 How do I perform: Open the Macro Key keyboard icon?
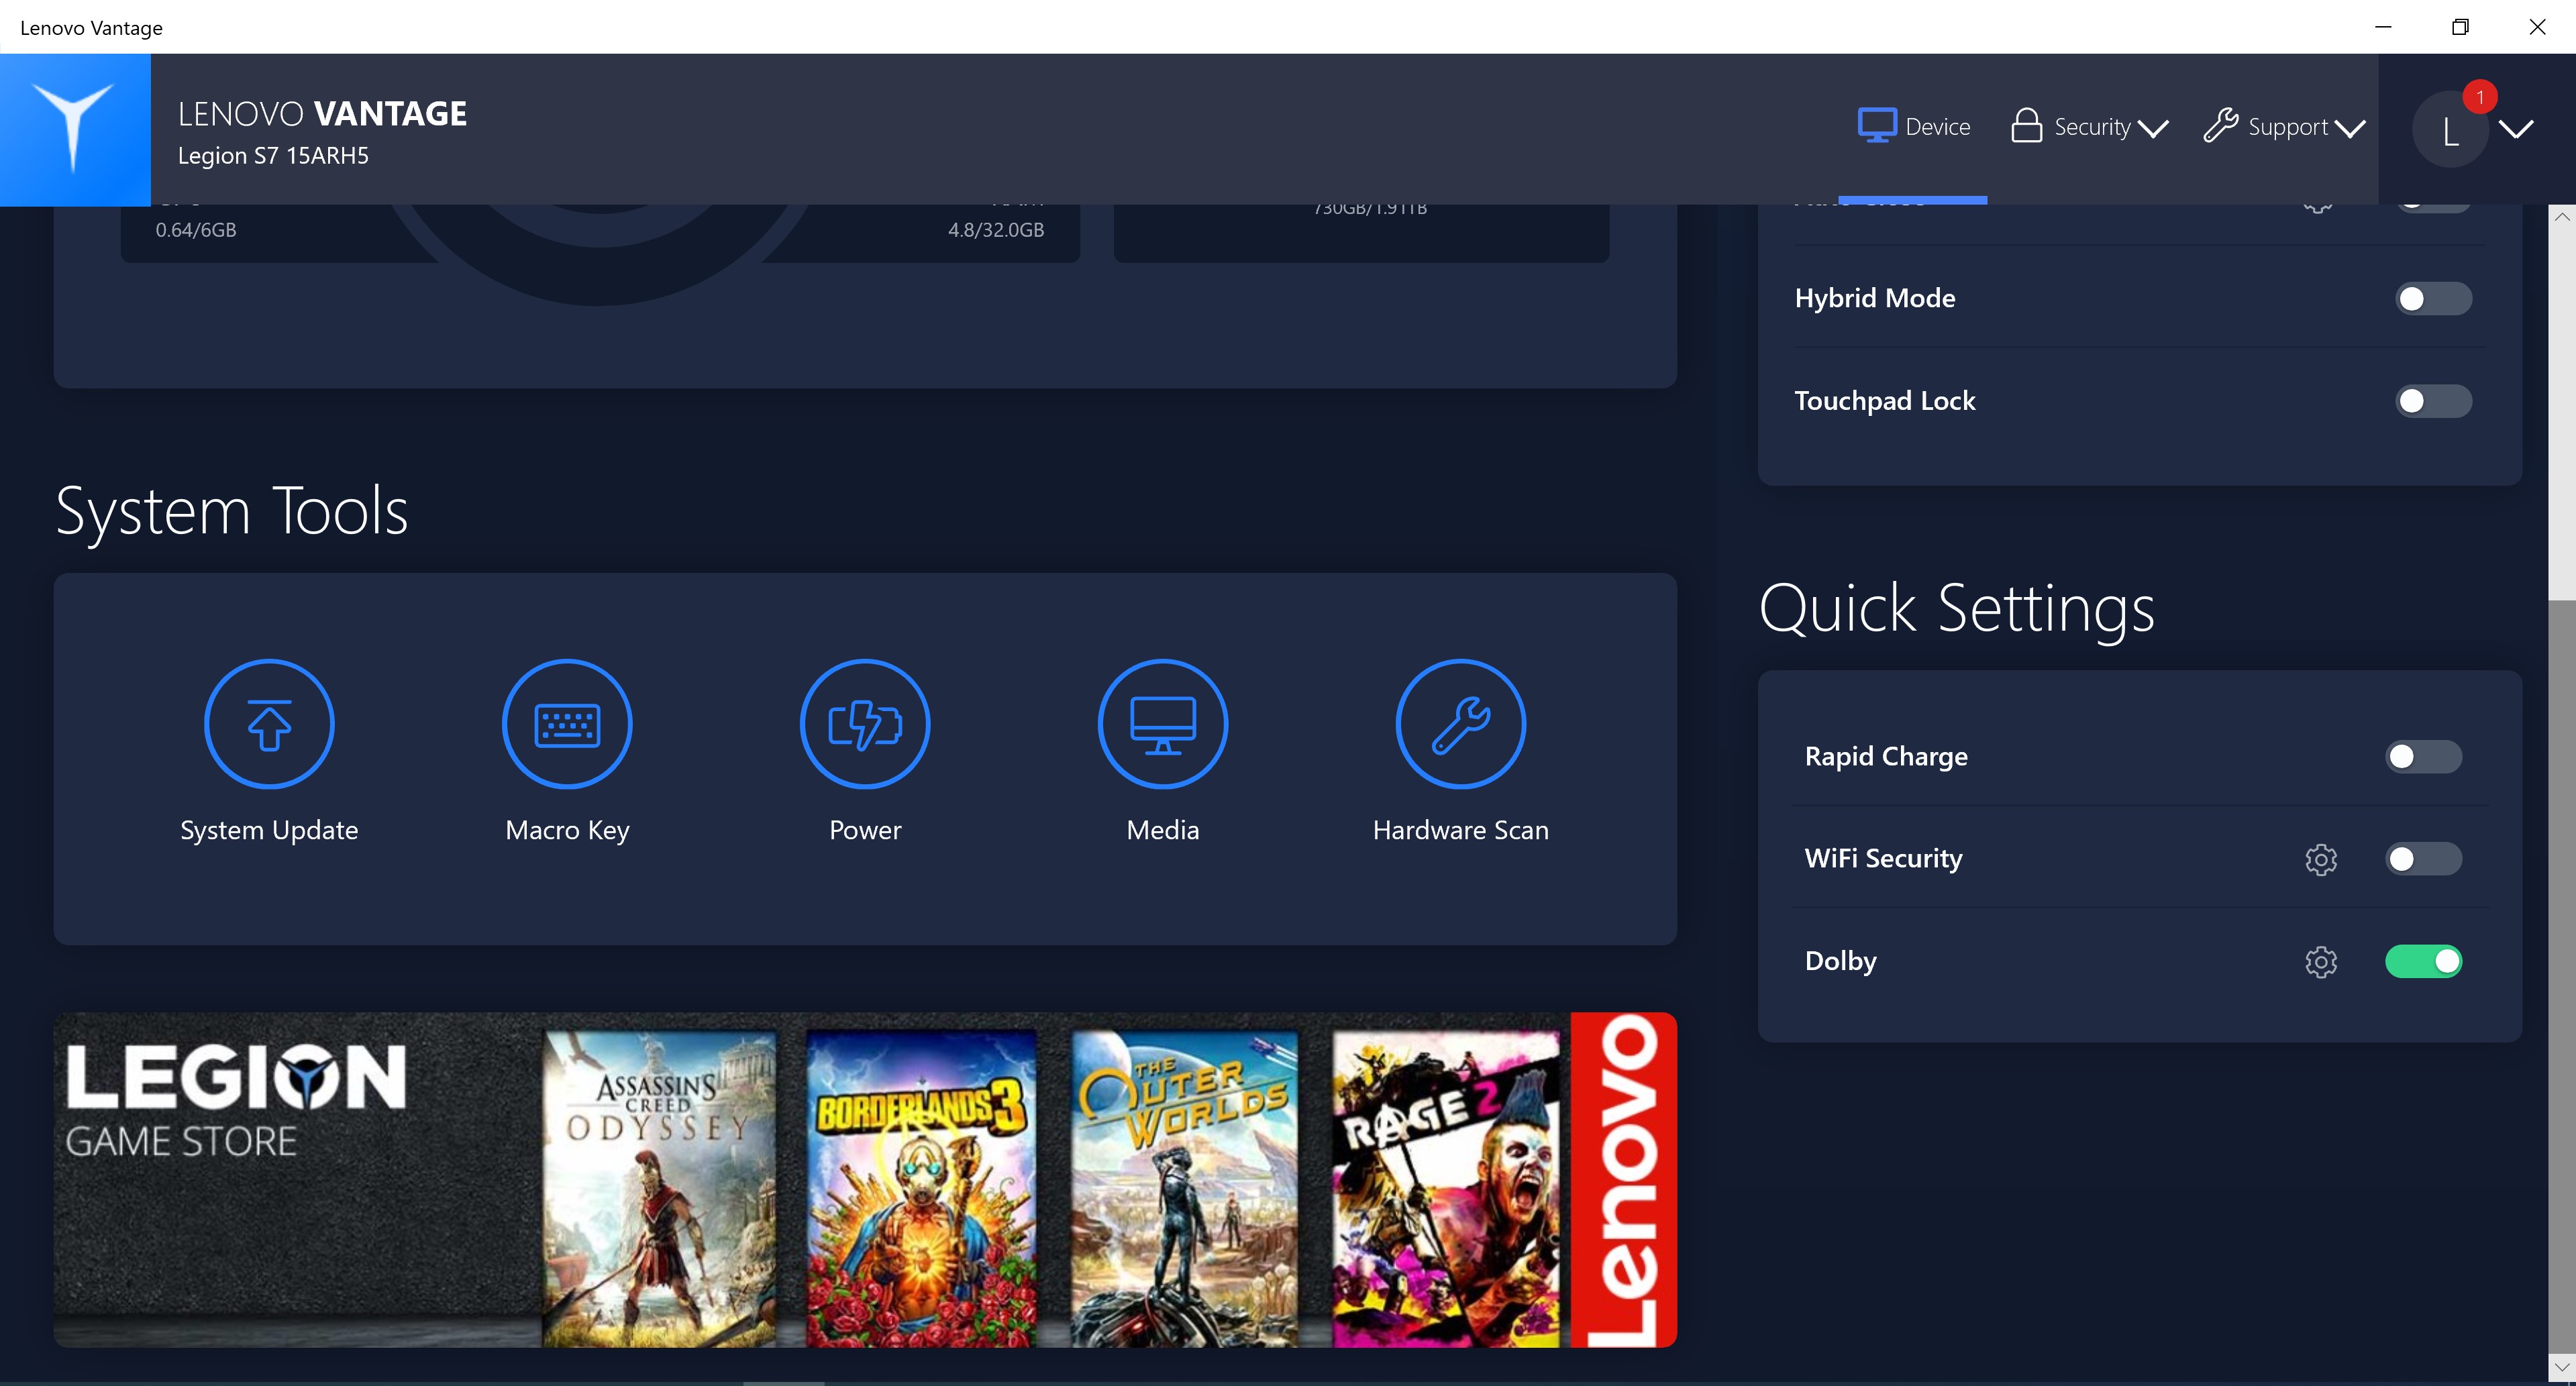click(x=567, y=724)
